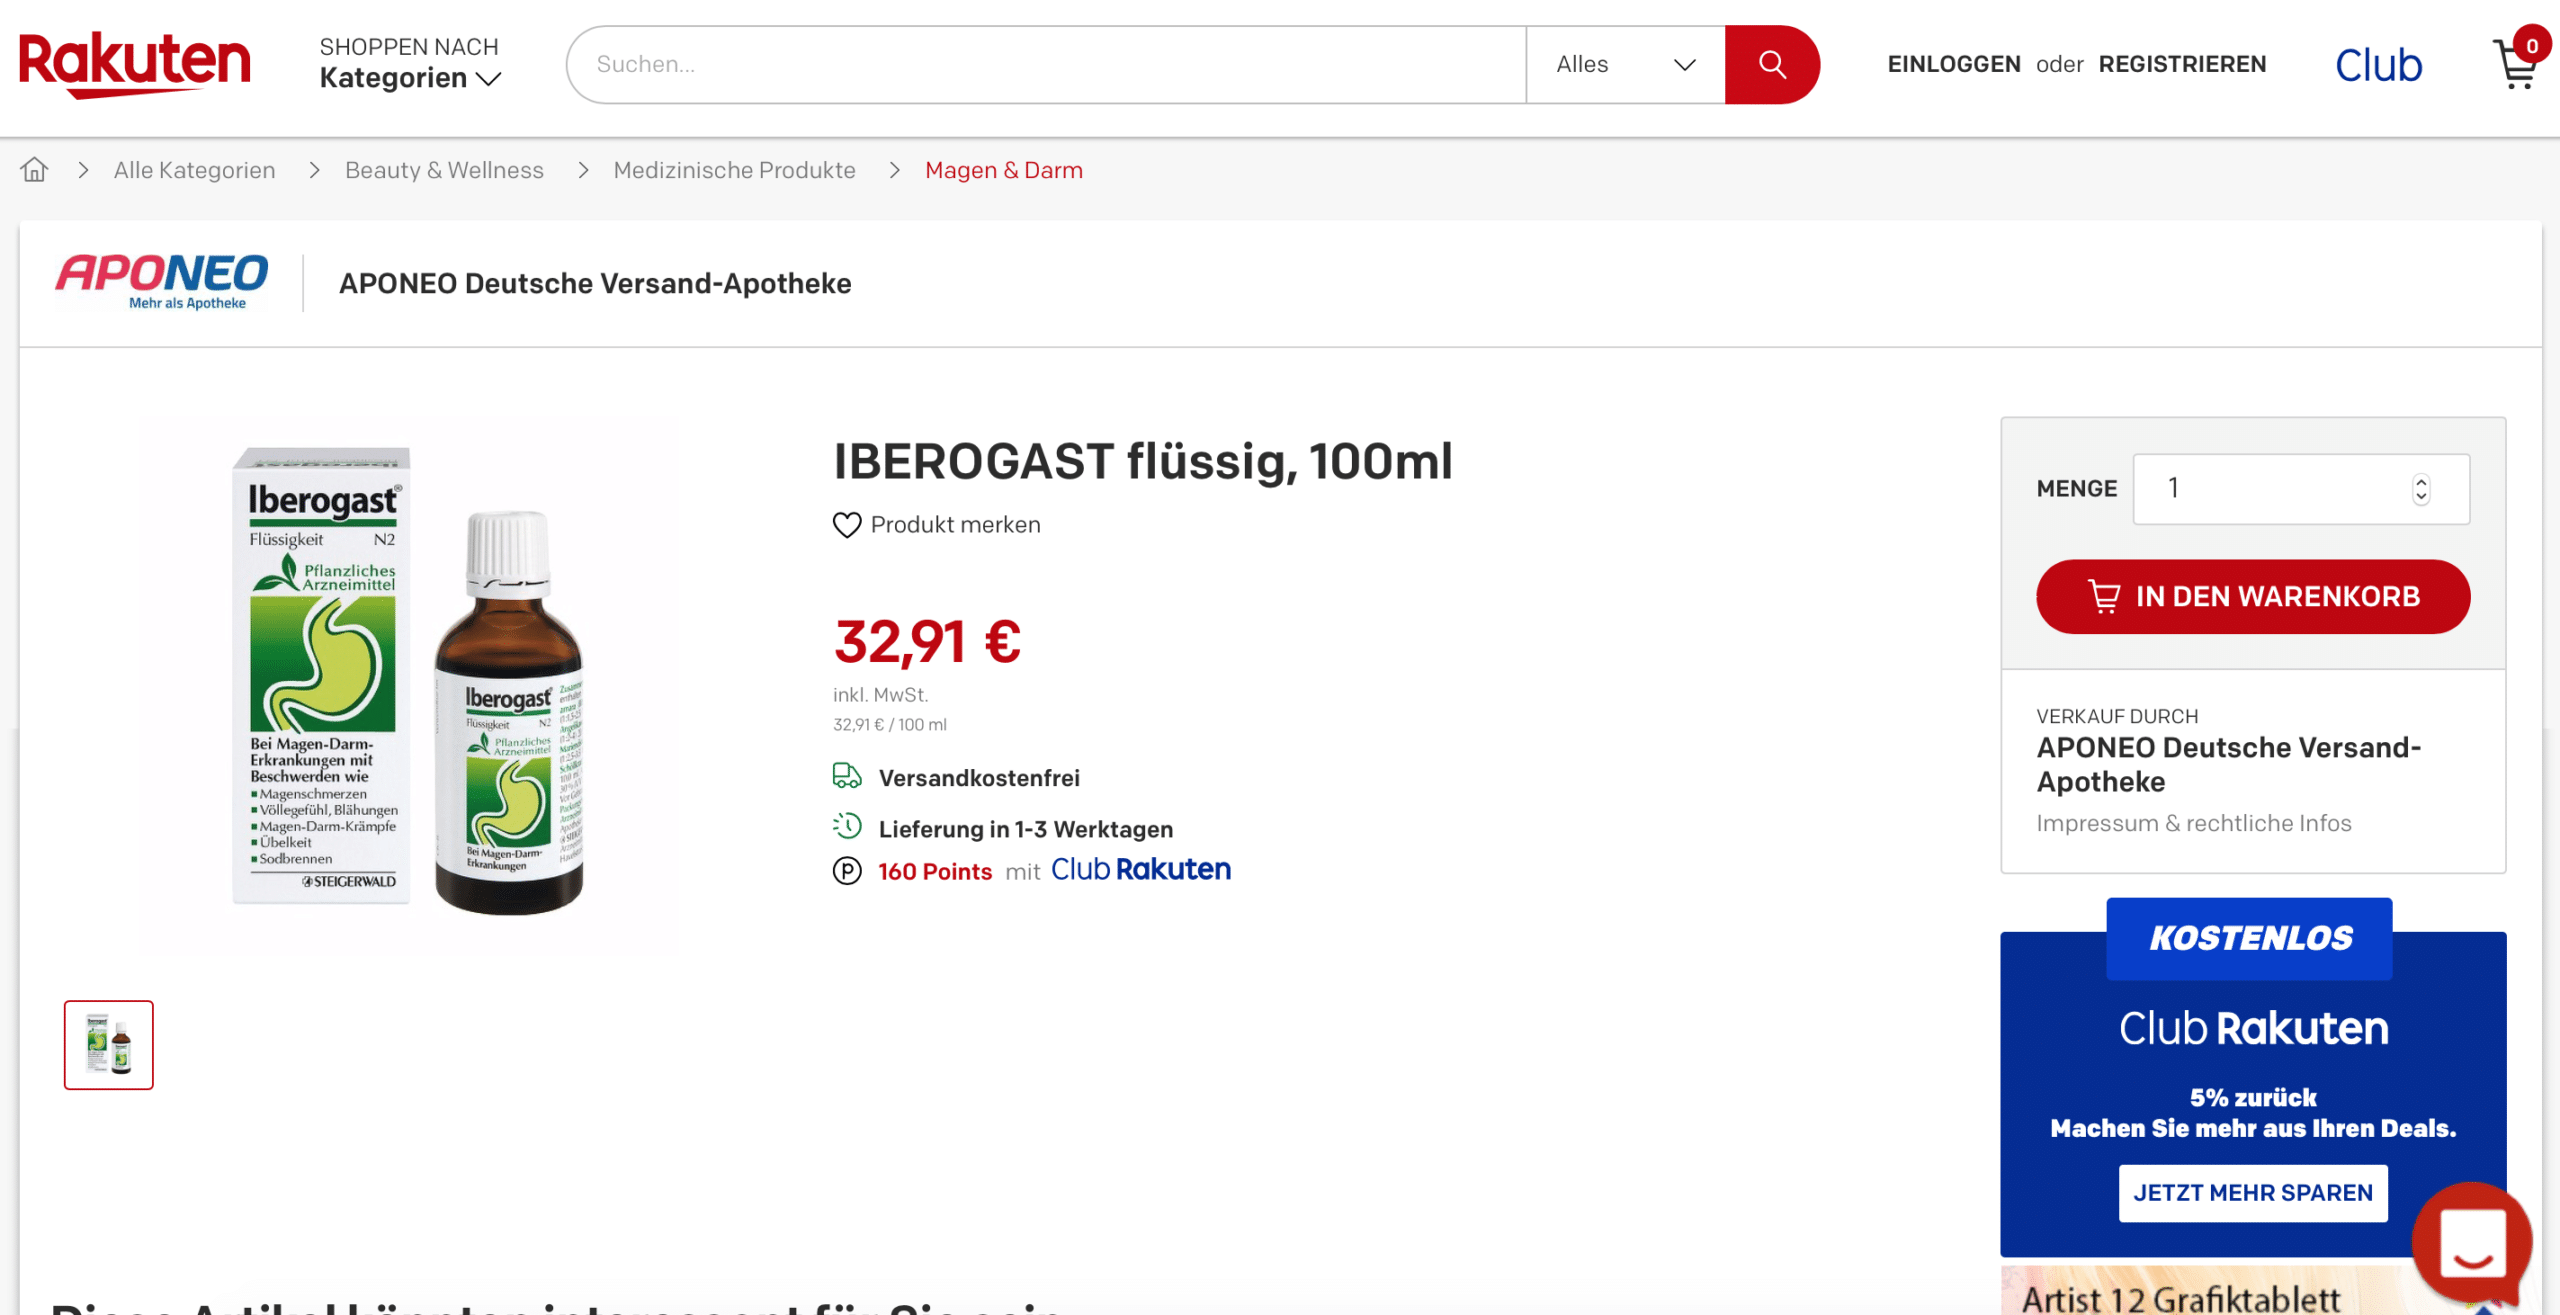Open the Alles search category dropdown

click(1626, 65)
